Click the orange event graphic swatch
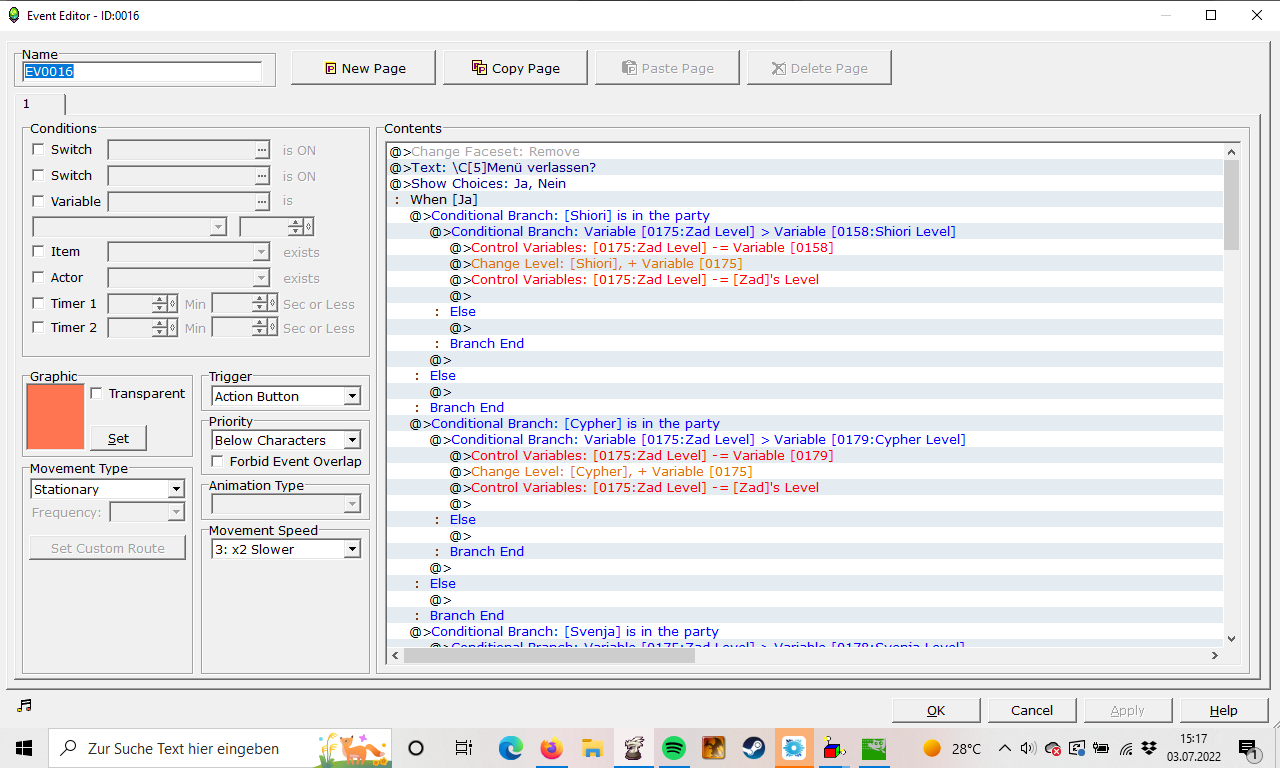Image resolution: width=1280 pixels, height=768 pixels. [x=56, y=417]
